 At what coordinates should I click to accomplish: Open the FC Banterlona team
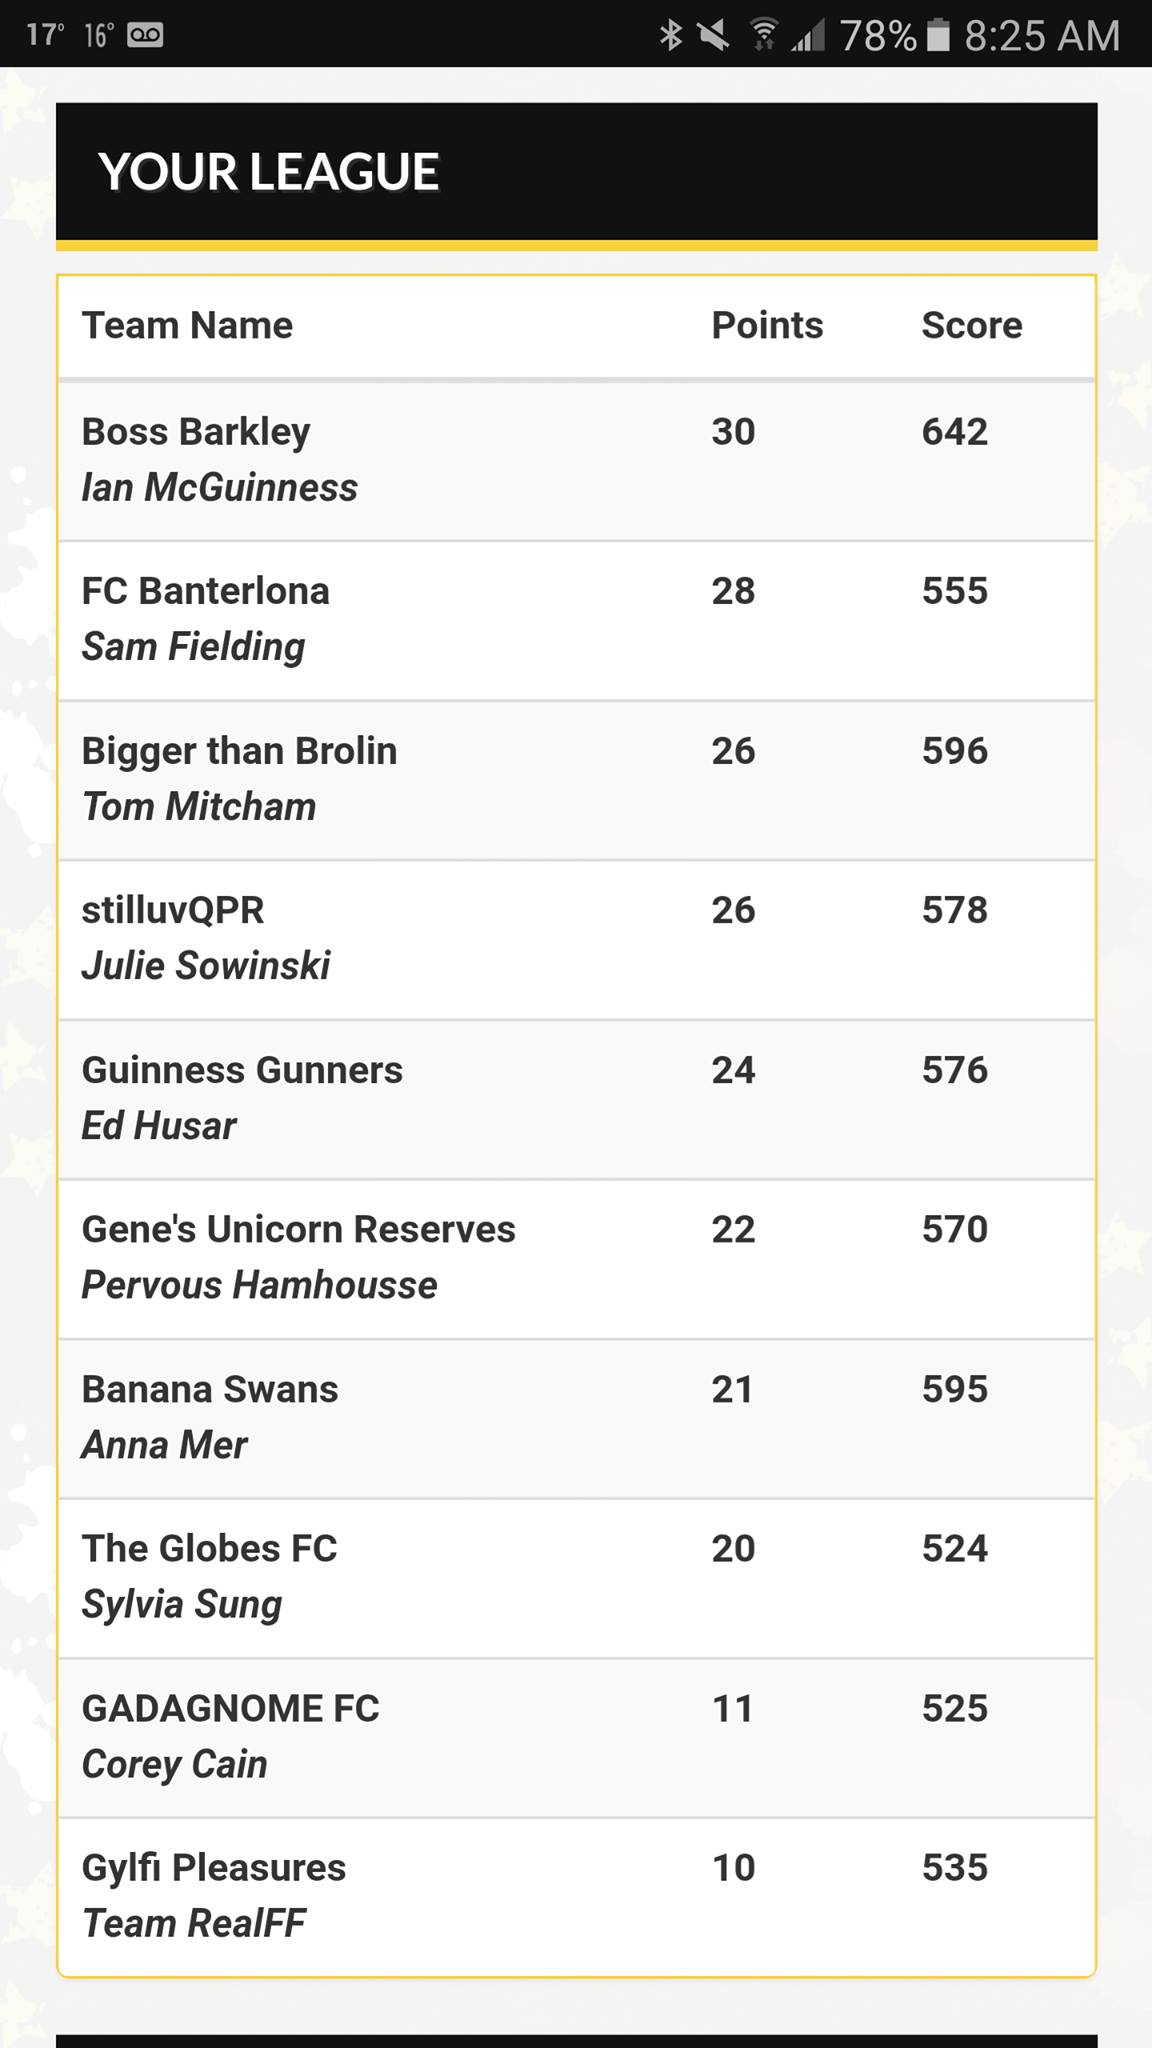point(577,621)
